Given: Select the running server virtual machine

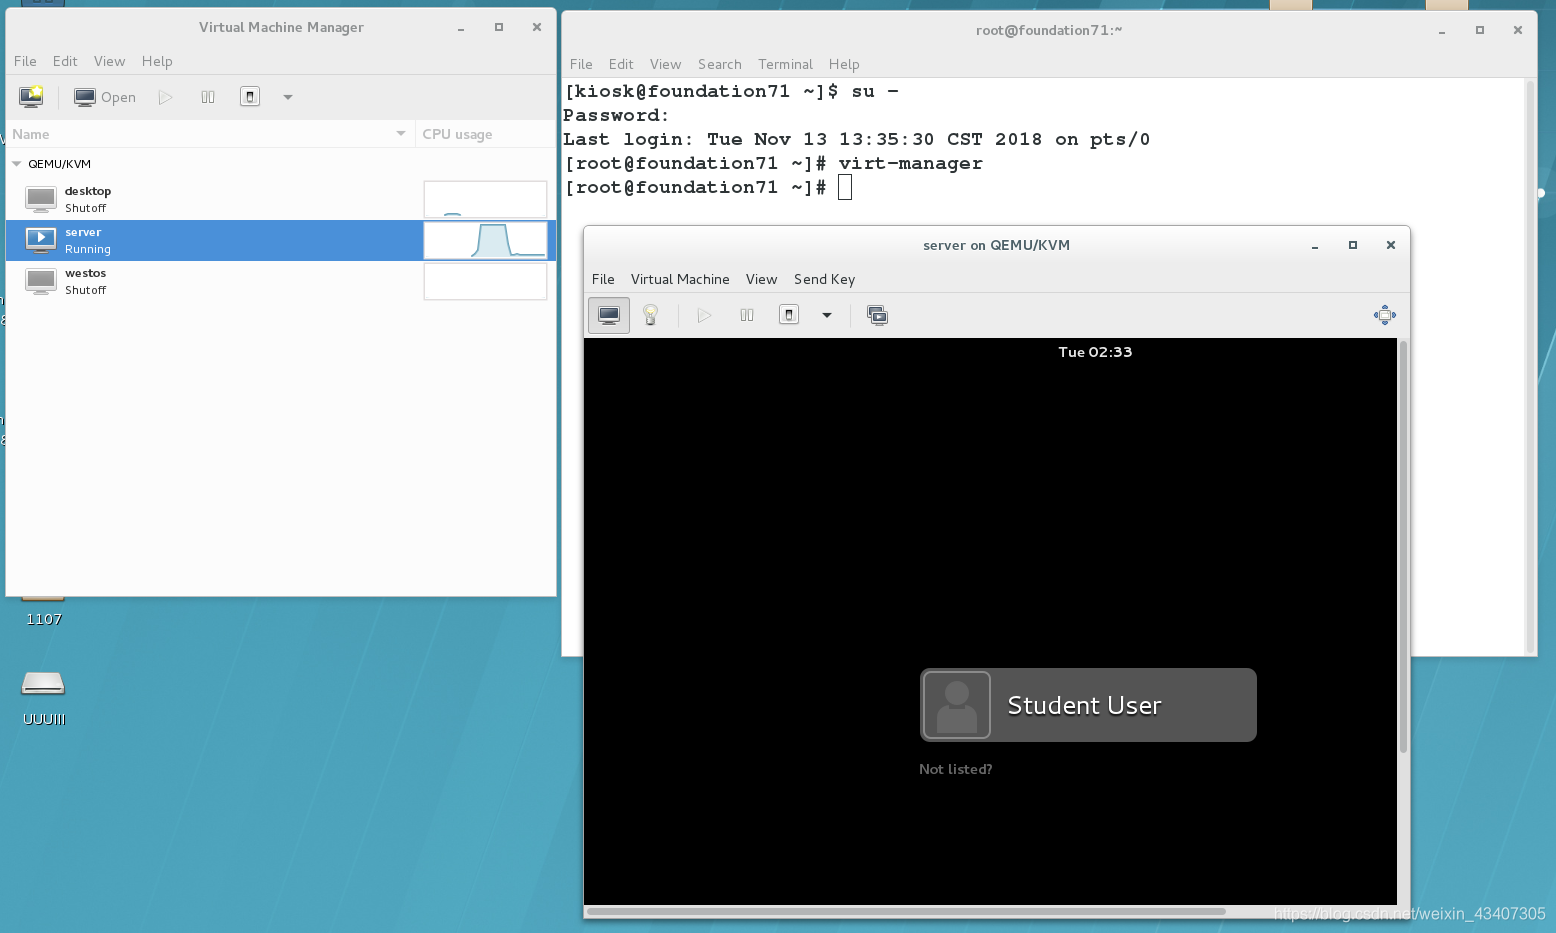Looking at the screenshot, I should 280,240.
